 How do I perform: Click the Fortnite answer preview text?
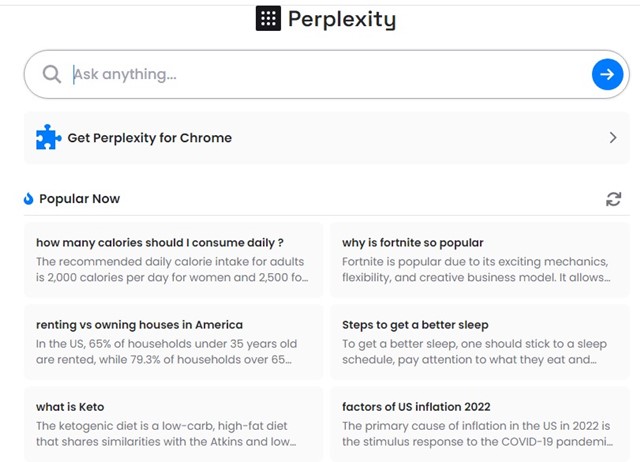(x=476, y=269)
